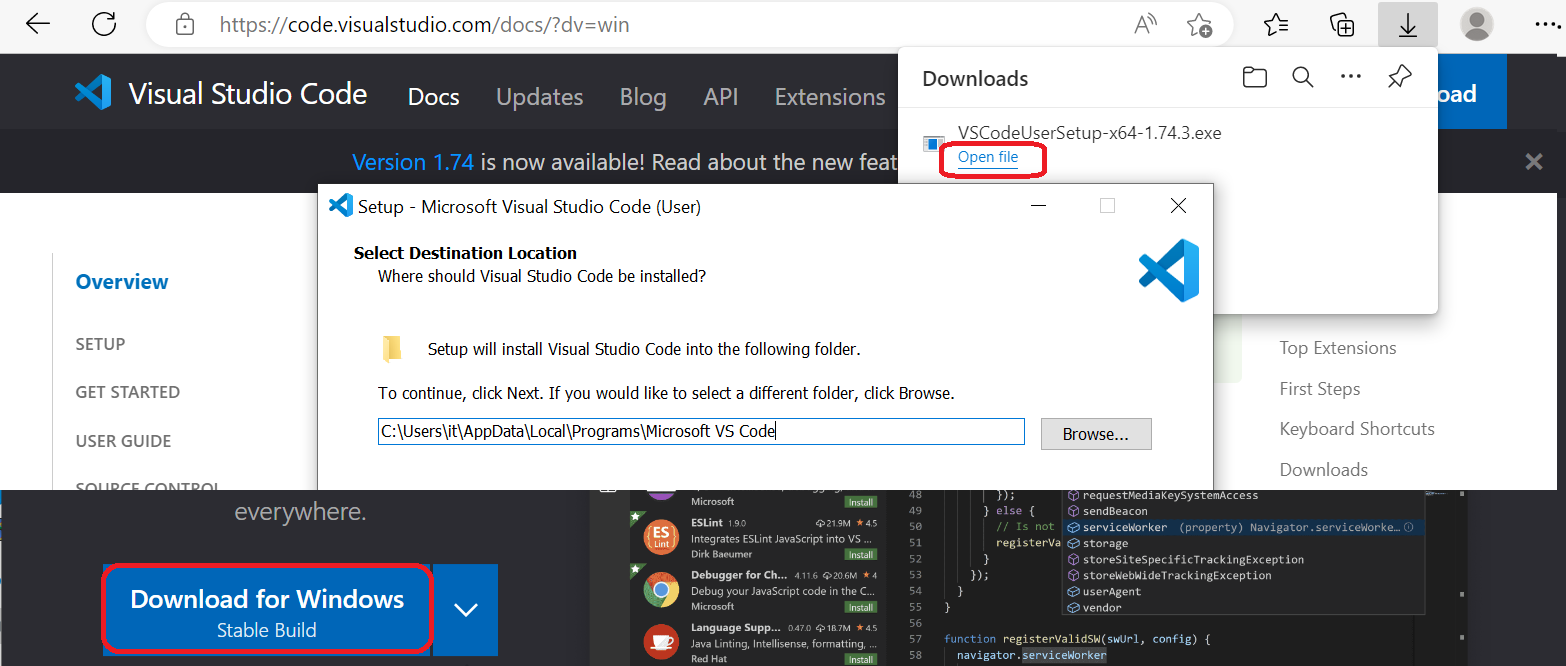Expand the GET STARTED section in the docs sidebar
The image size is (1566, 666).
(128, 392)
